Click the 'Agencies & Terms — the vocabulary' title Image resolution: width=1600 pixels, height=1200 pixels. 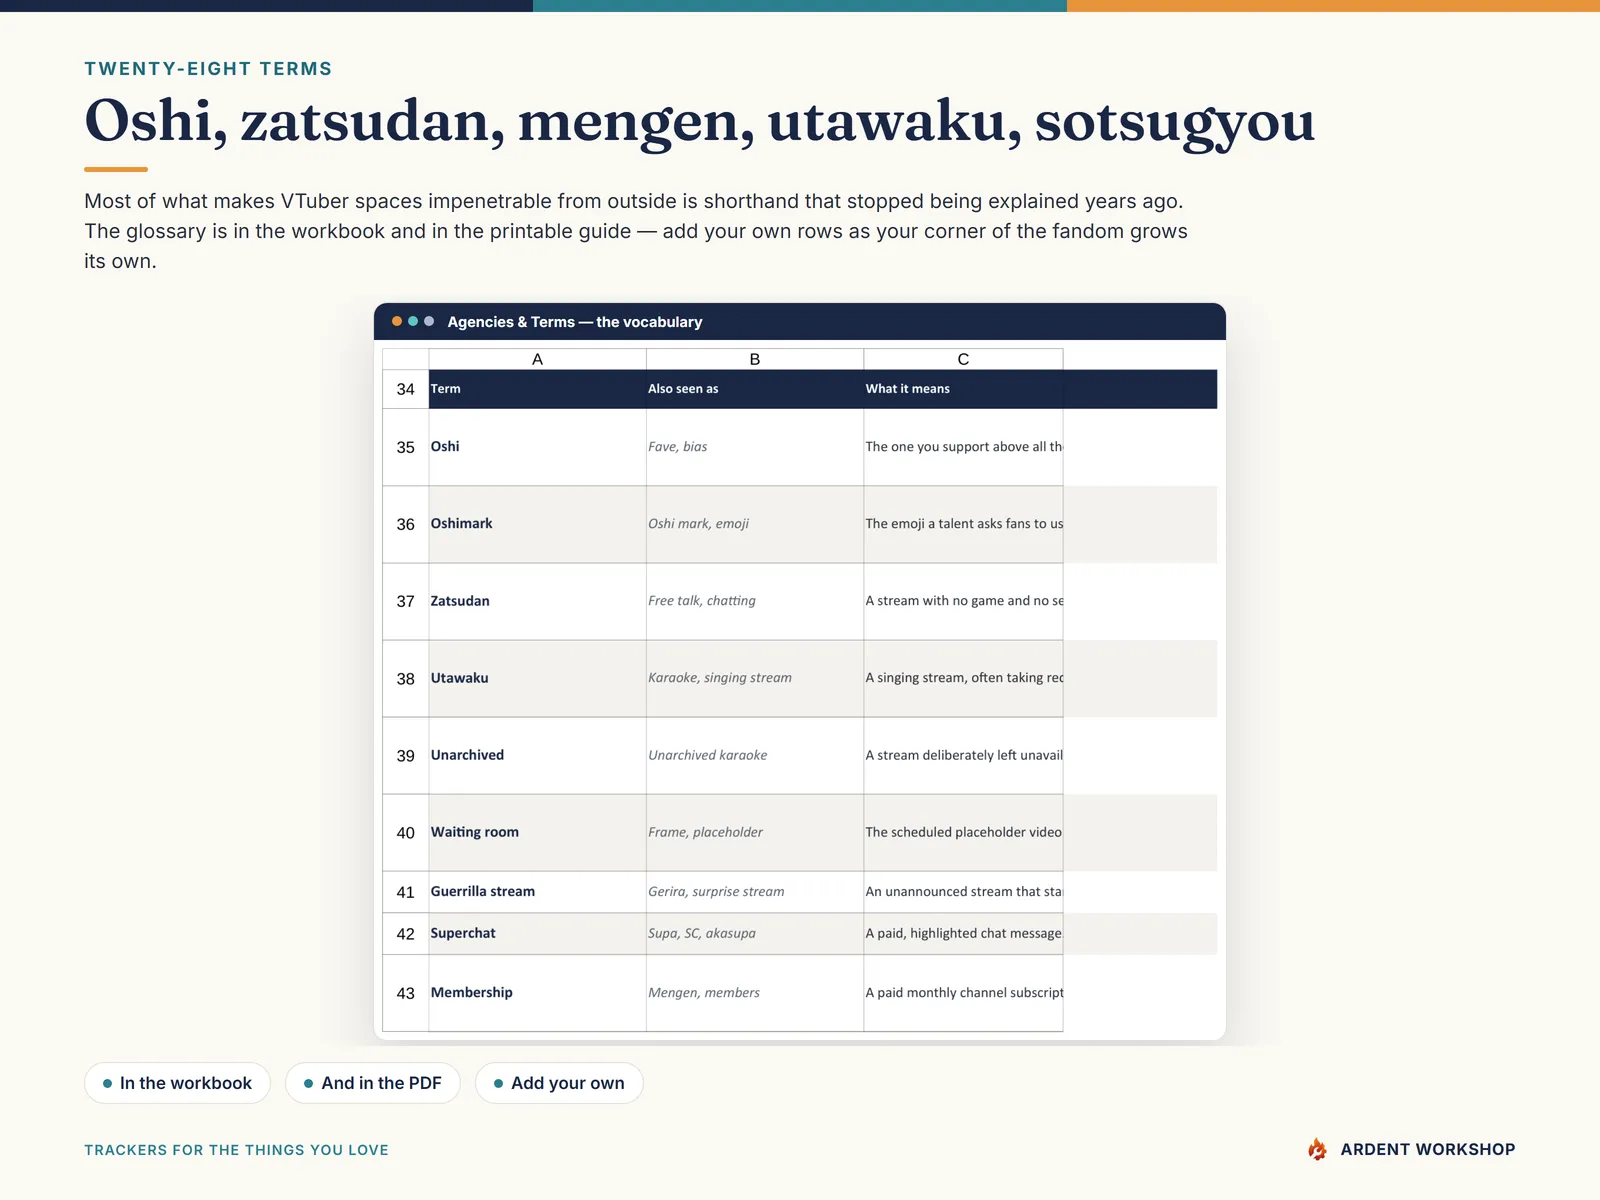tap(575, 322)
